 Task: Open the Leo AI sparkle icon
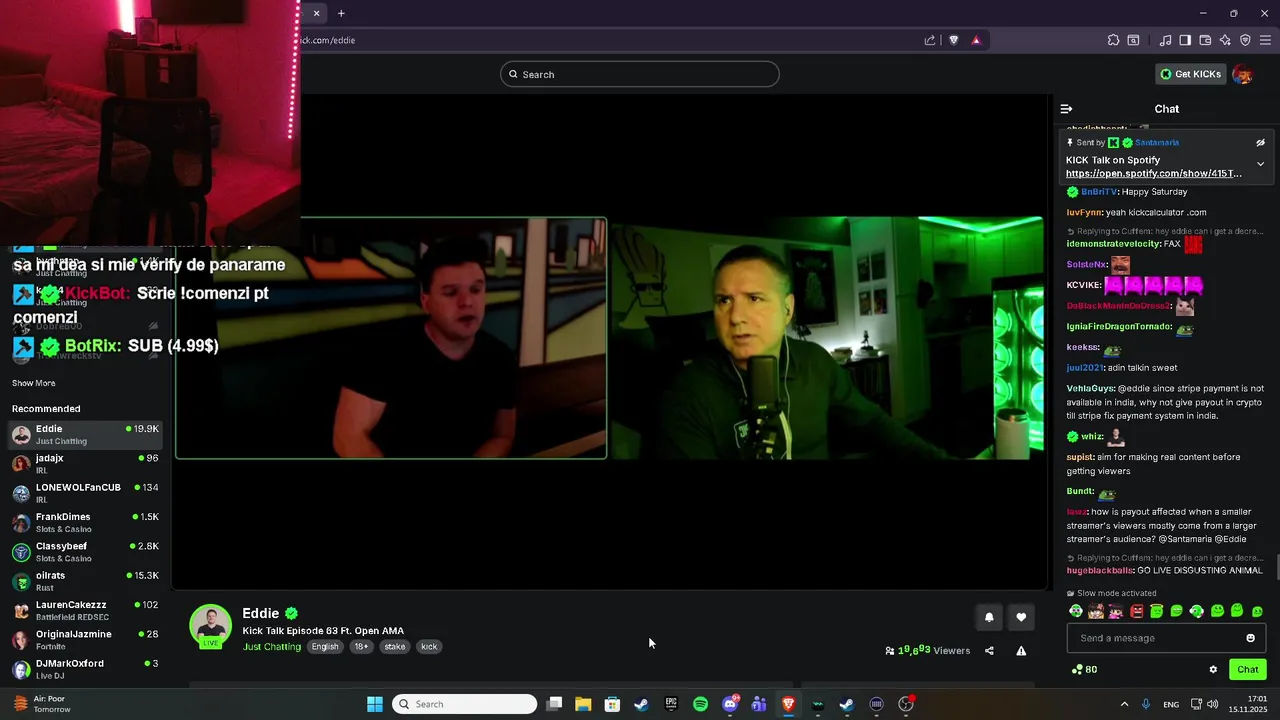pyautogui.click(x=1225, y=40)
